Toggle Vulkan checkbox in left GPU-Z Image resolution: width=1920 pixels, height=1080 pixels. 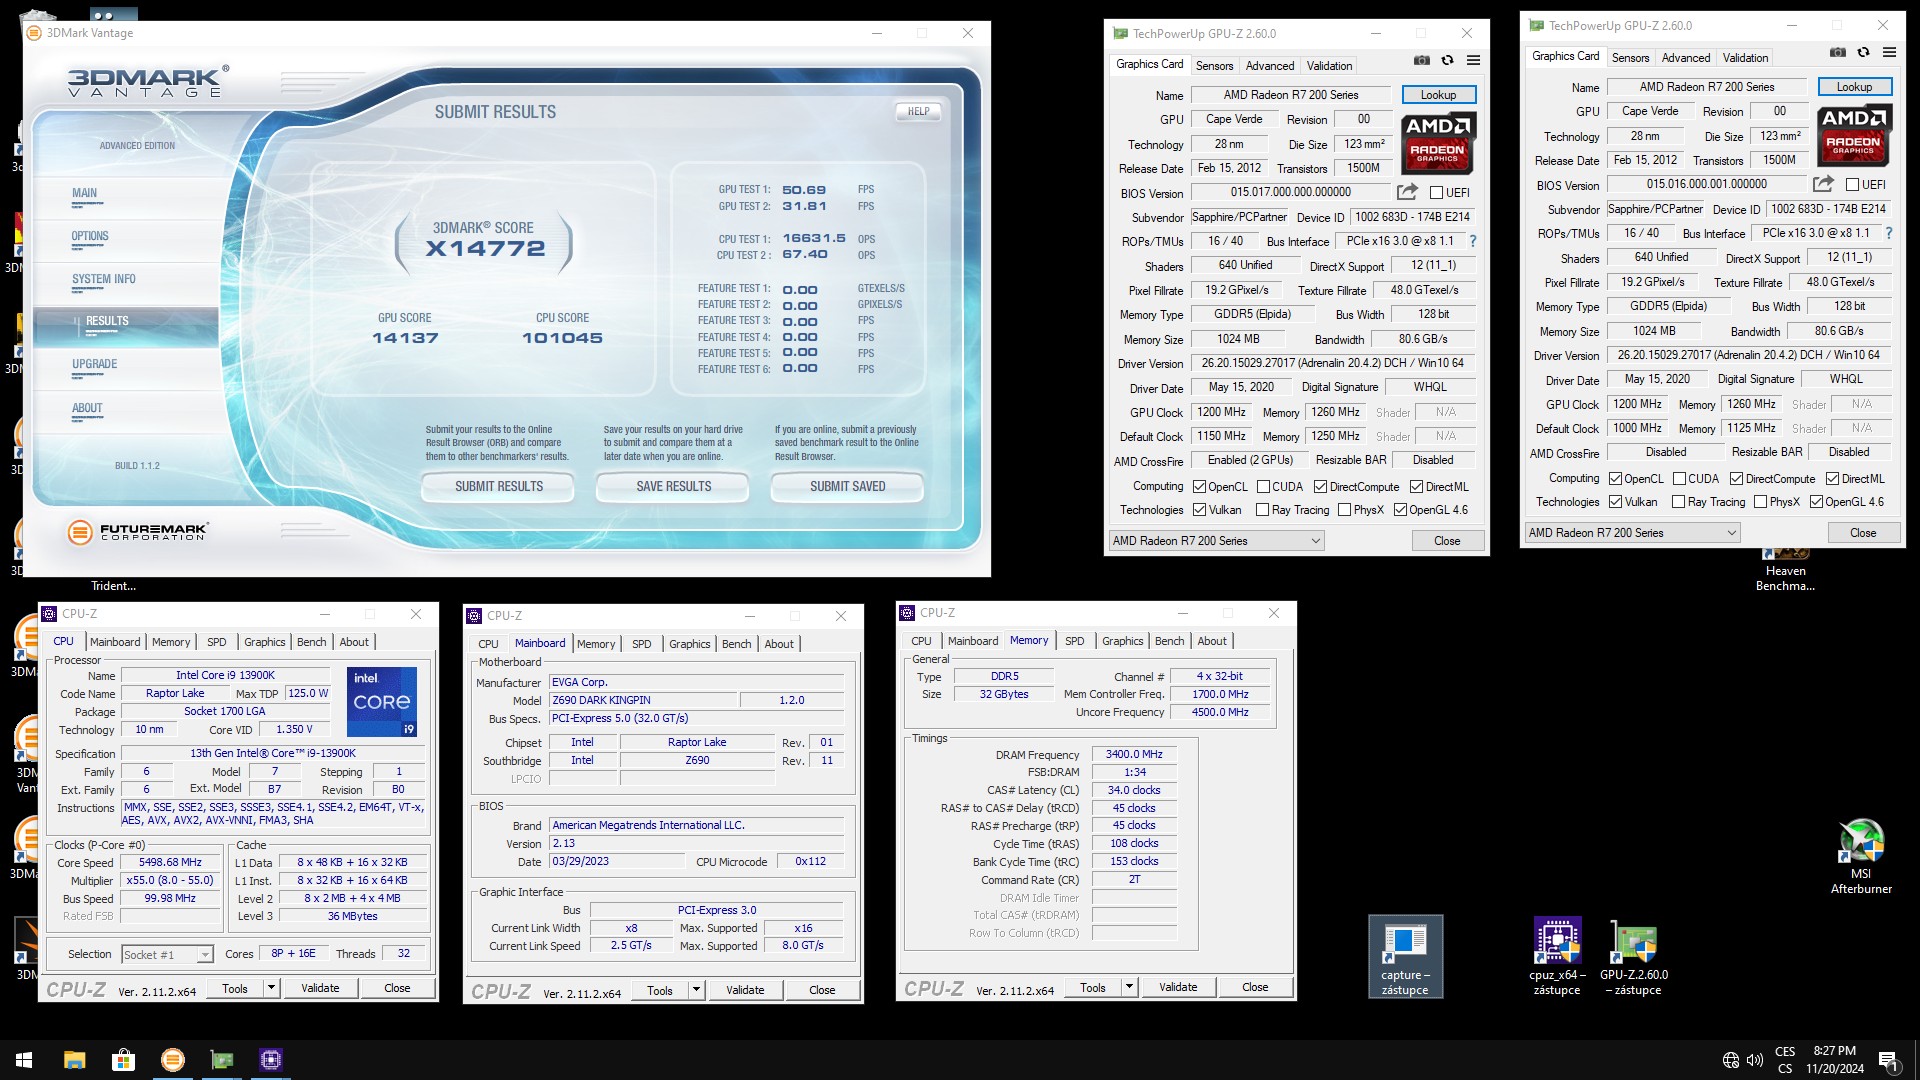1199,510
